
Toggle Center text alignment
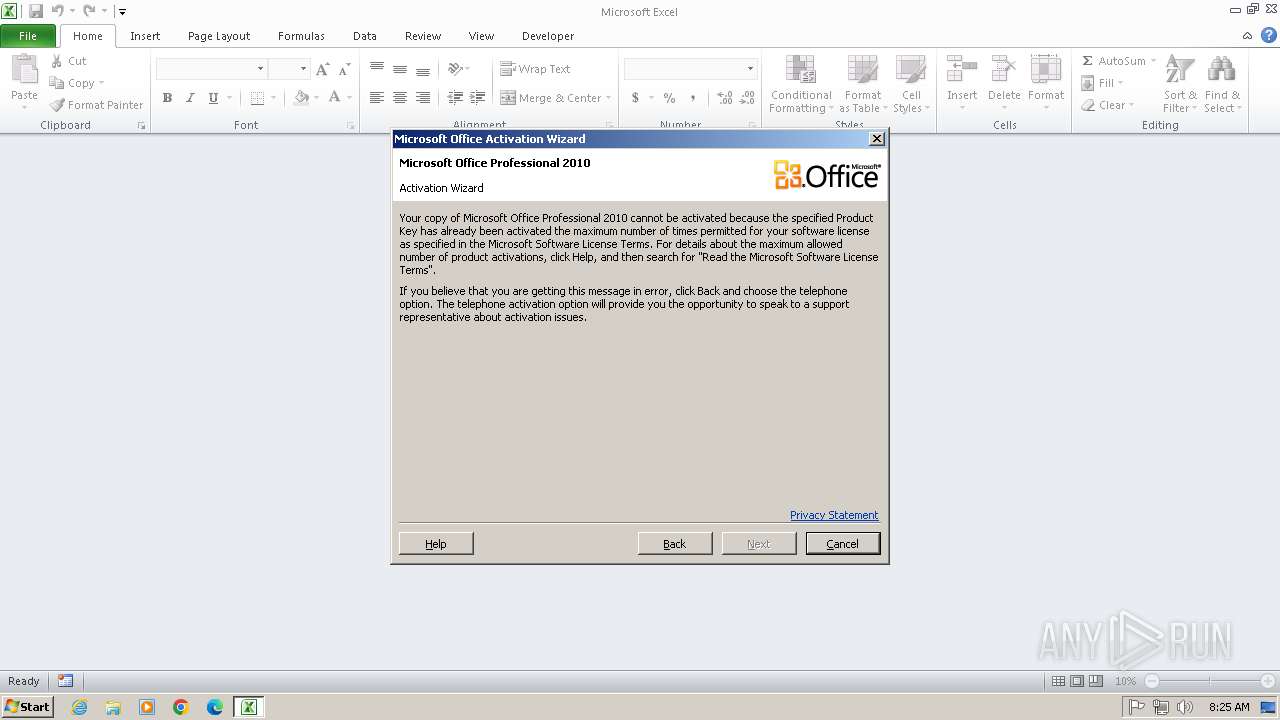point(400,98)
